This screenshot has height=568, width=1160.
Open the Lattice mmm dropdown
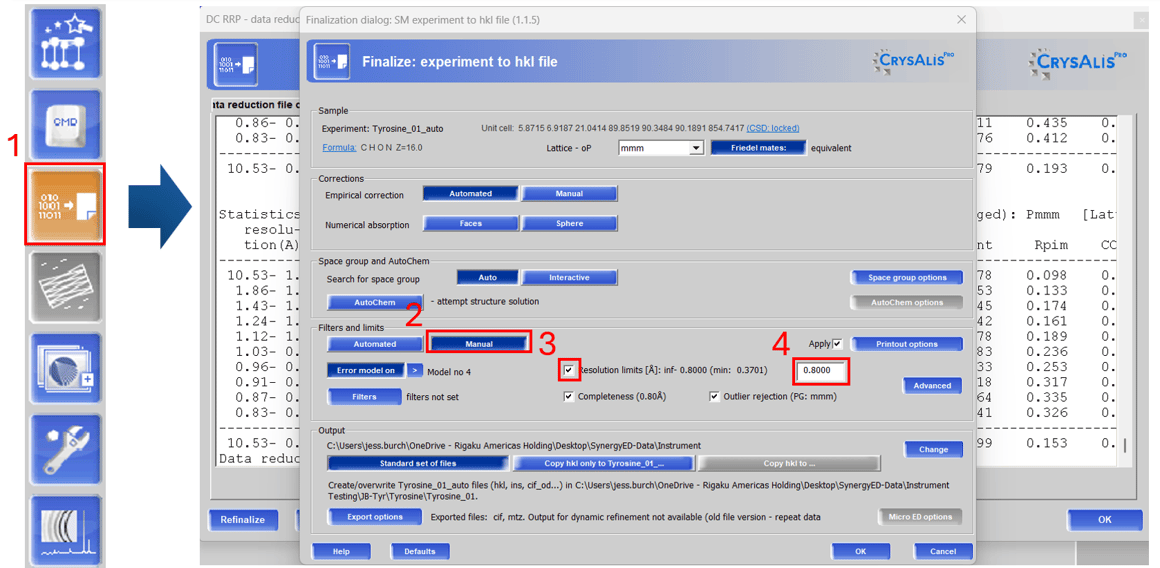[660, 148]
